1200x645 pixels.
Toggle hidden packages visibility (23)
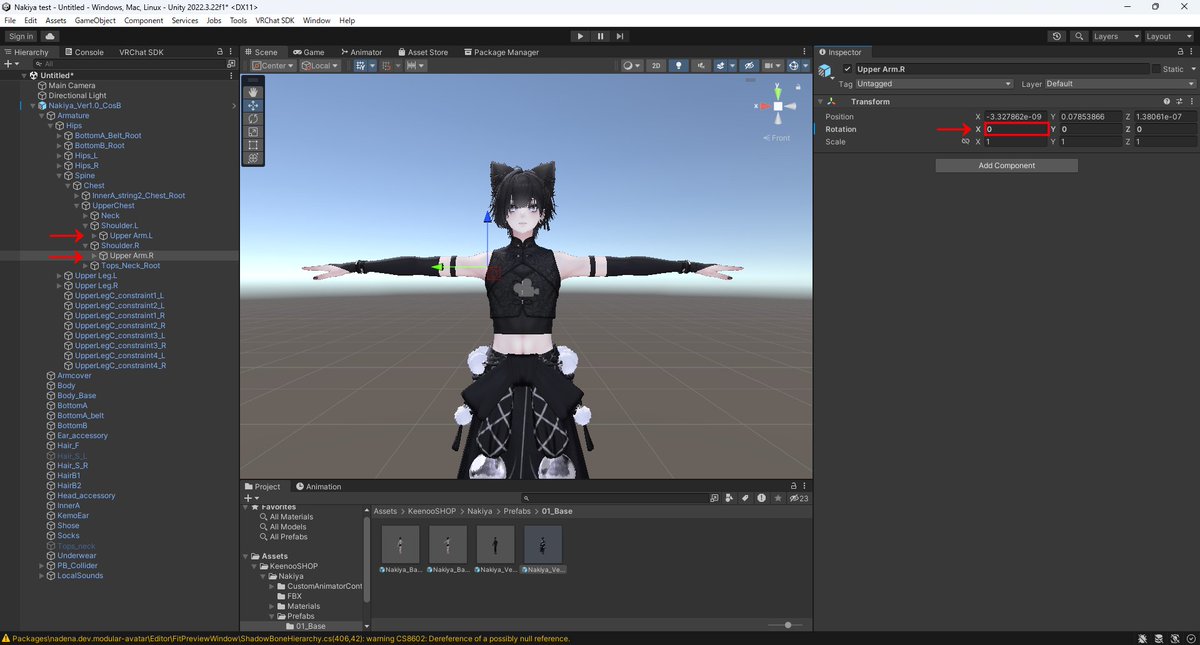tap(798, 497)
